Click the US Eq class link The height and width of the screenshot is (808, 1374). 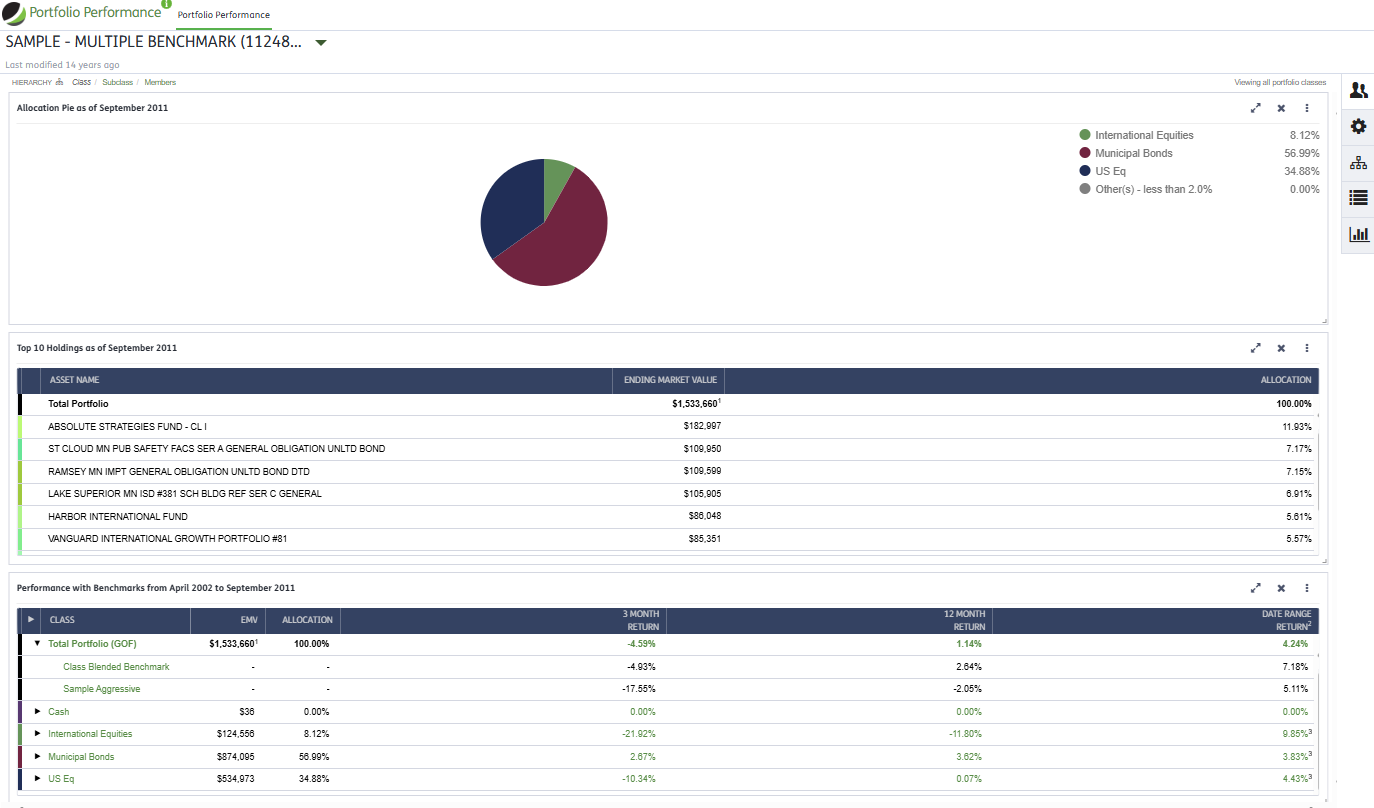61,779
